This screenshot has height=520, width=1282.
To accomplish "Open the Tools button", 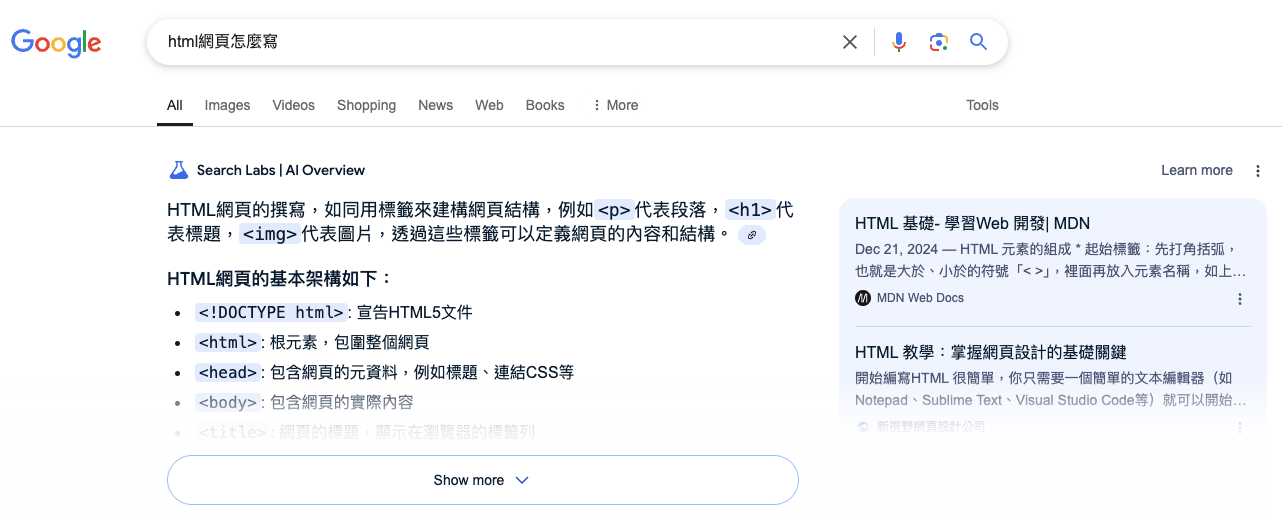I will click(982, 105).
